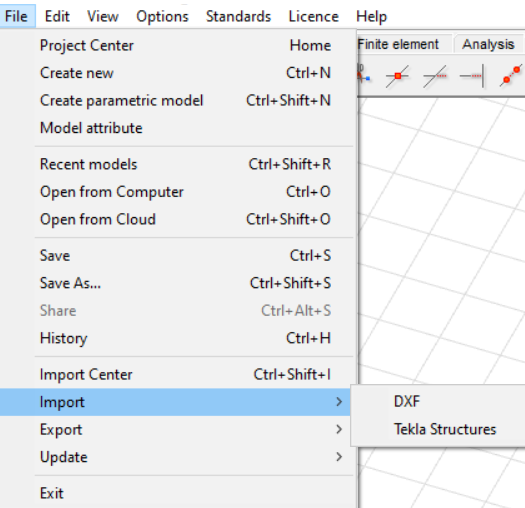525x508 pixels.
Task: Open the Licence menu
Action: click(313, 16)
